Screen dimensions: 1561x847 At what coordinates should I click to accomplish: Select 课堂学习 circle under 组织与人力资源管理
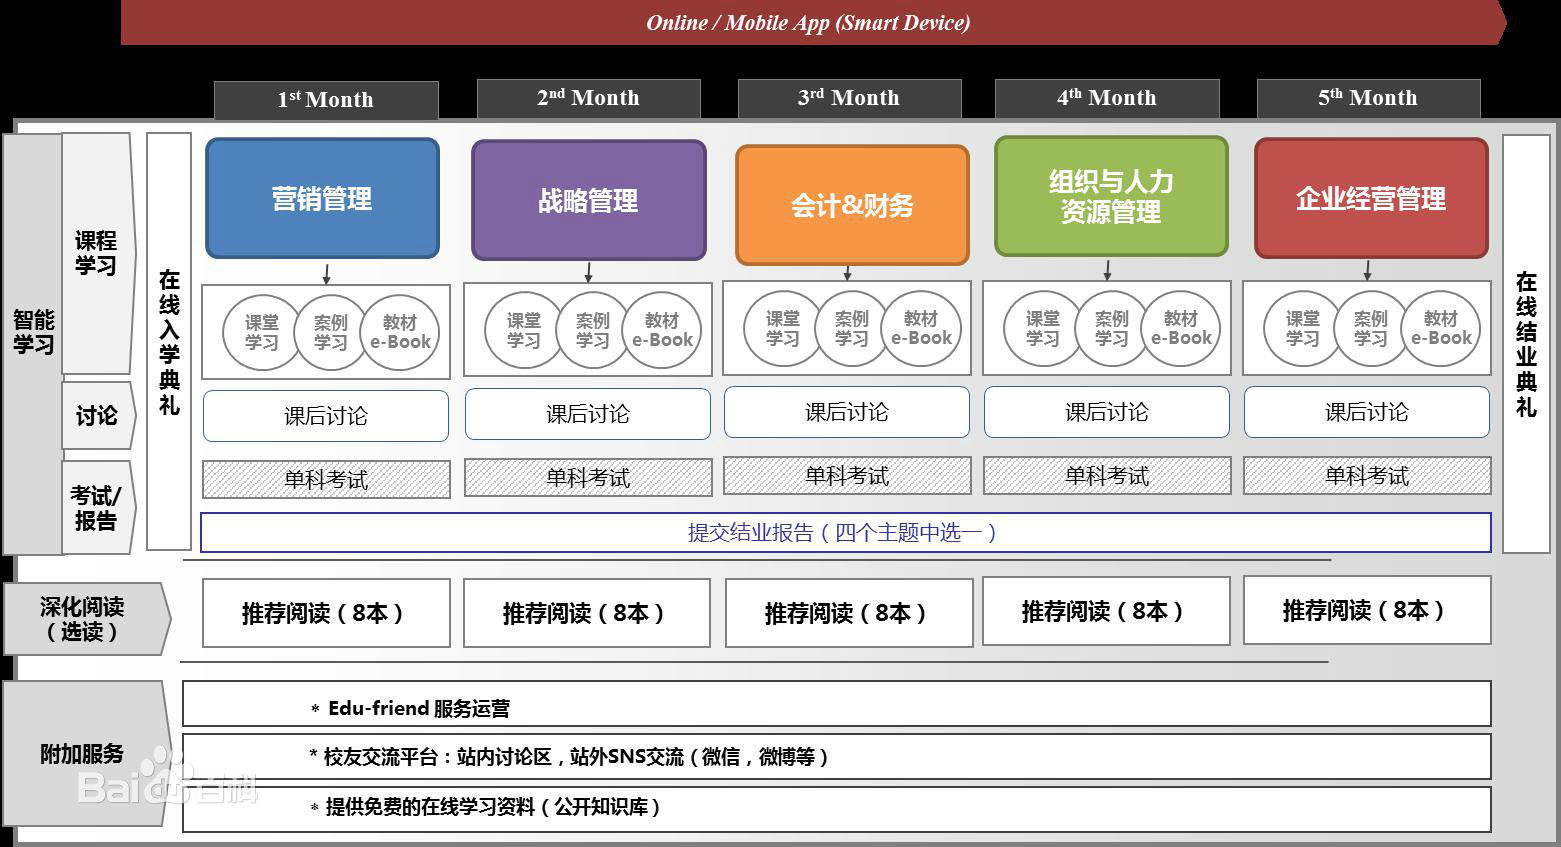tap(1041, 328)
